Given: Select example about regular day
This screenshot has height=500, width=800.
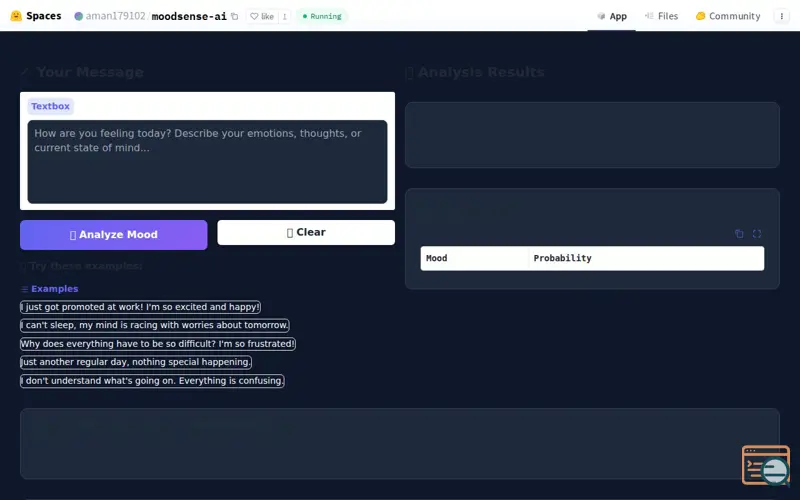Looking at the screenshot, I should click(136, 362).
